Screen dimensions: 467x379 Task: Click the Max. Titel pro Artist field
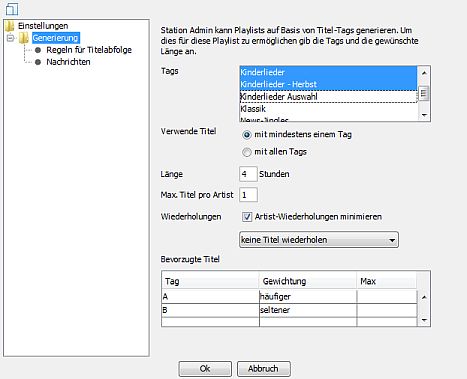248,195
